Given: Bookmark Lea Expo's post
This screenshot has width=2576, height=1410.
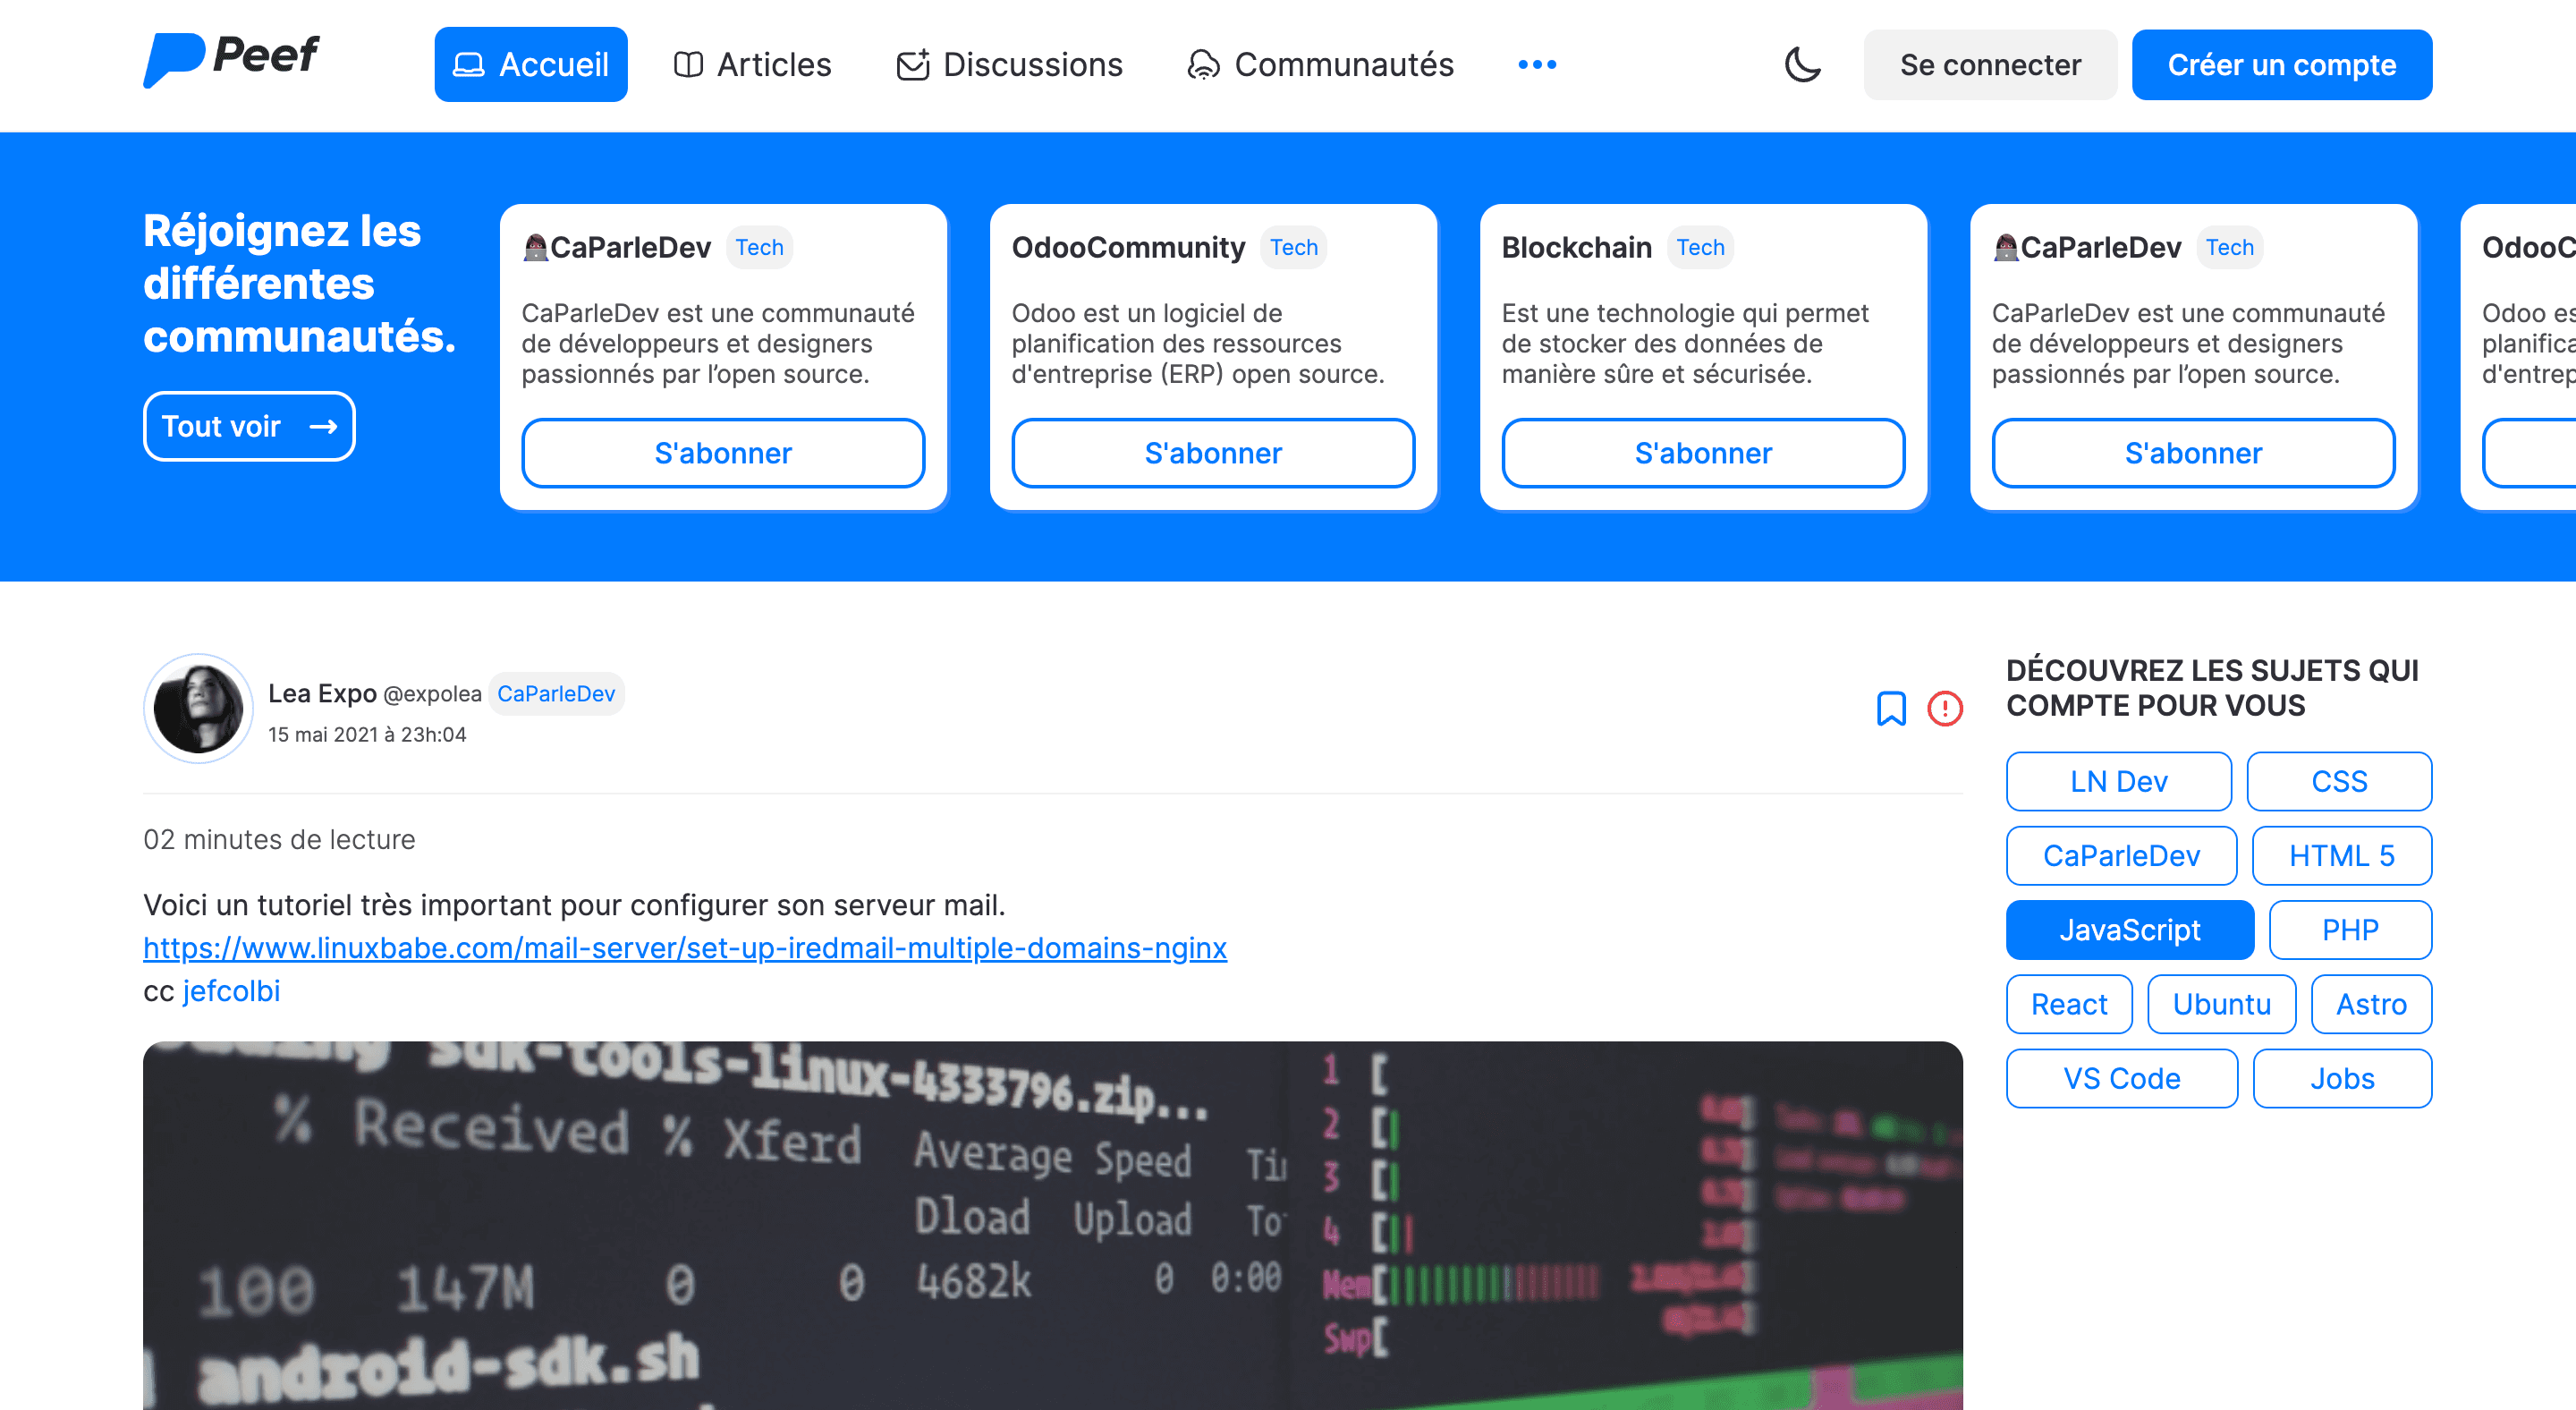Looking at the screenshot, I should pos(1890,708).
